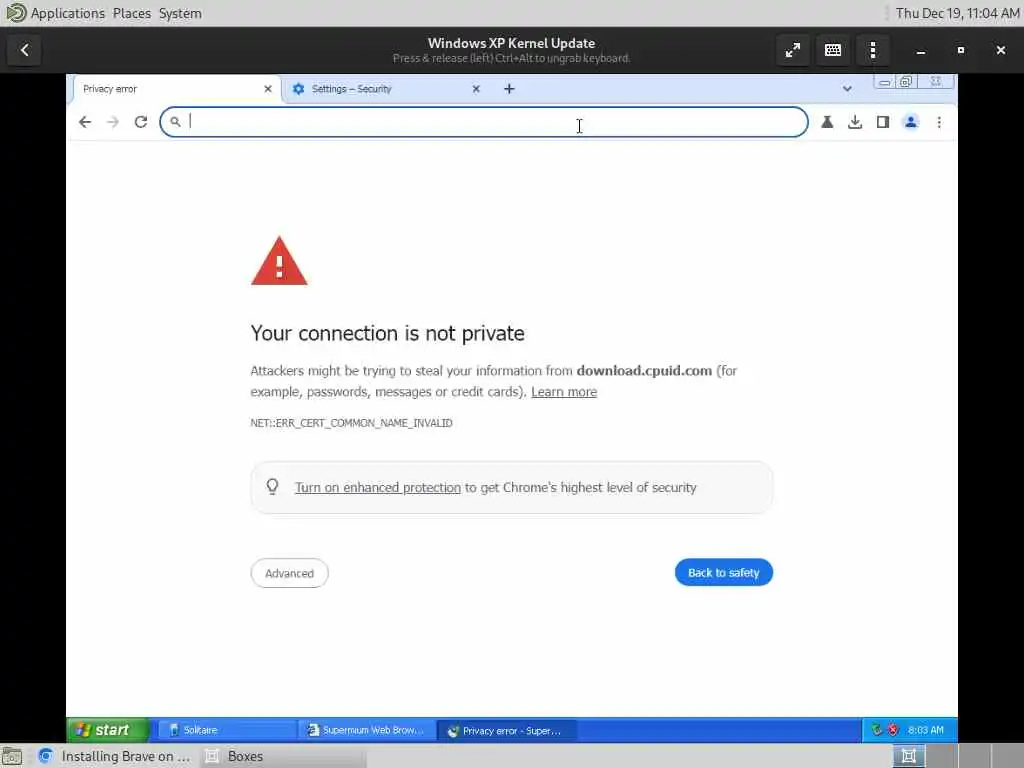Click the Back to safety button
This screenshot has width=1024, height=768.
tap(724, 573)
